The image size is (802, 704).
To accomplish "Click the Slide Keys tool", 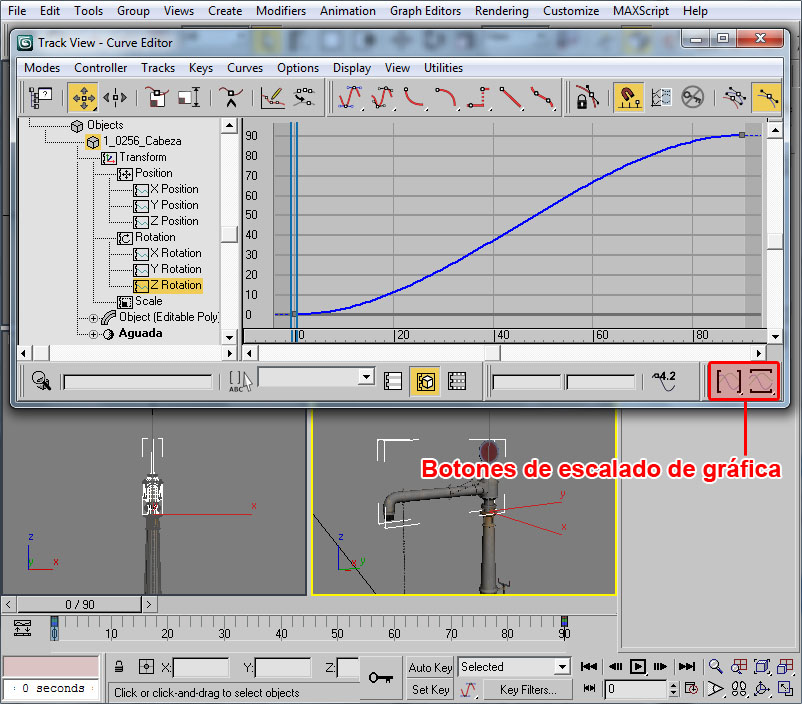I will (116, 97).
